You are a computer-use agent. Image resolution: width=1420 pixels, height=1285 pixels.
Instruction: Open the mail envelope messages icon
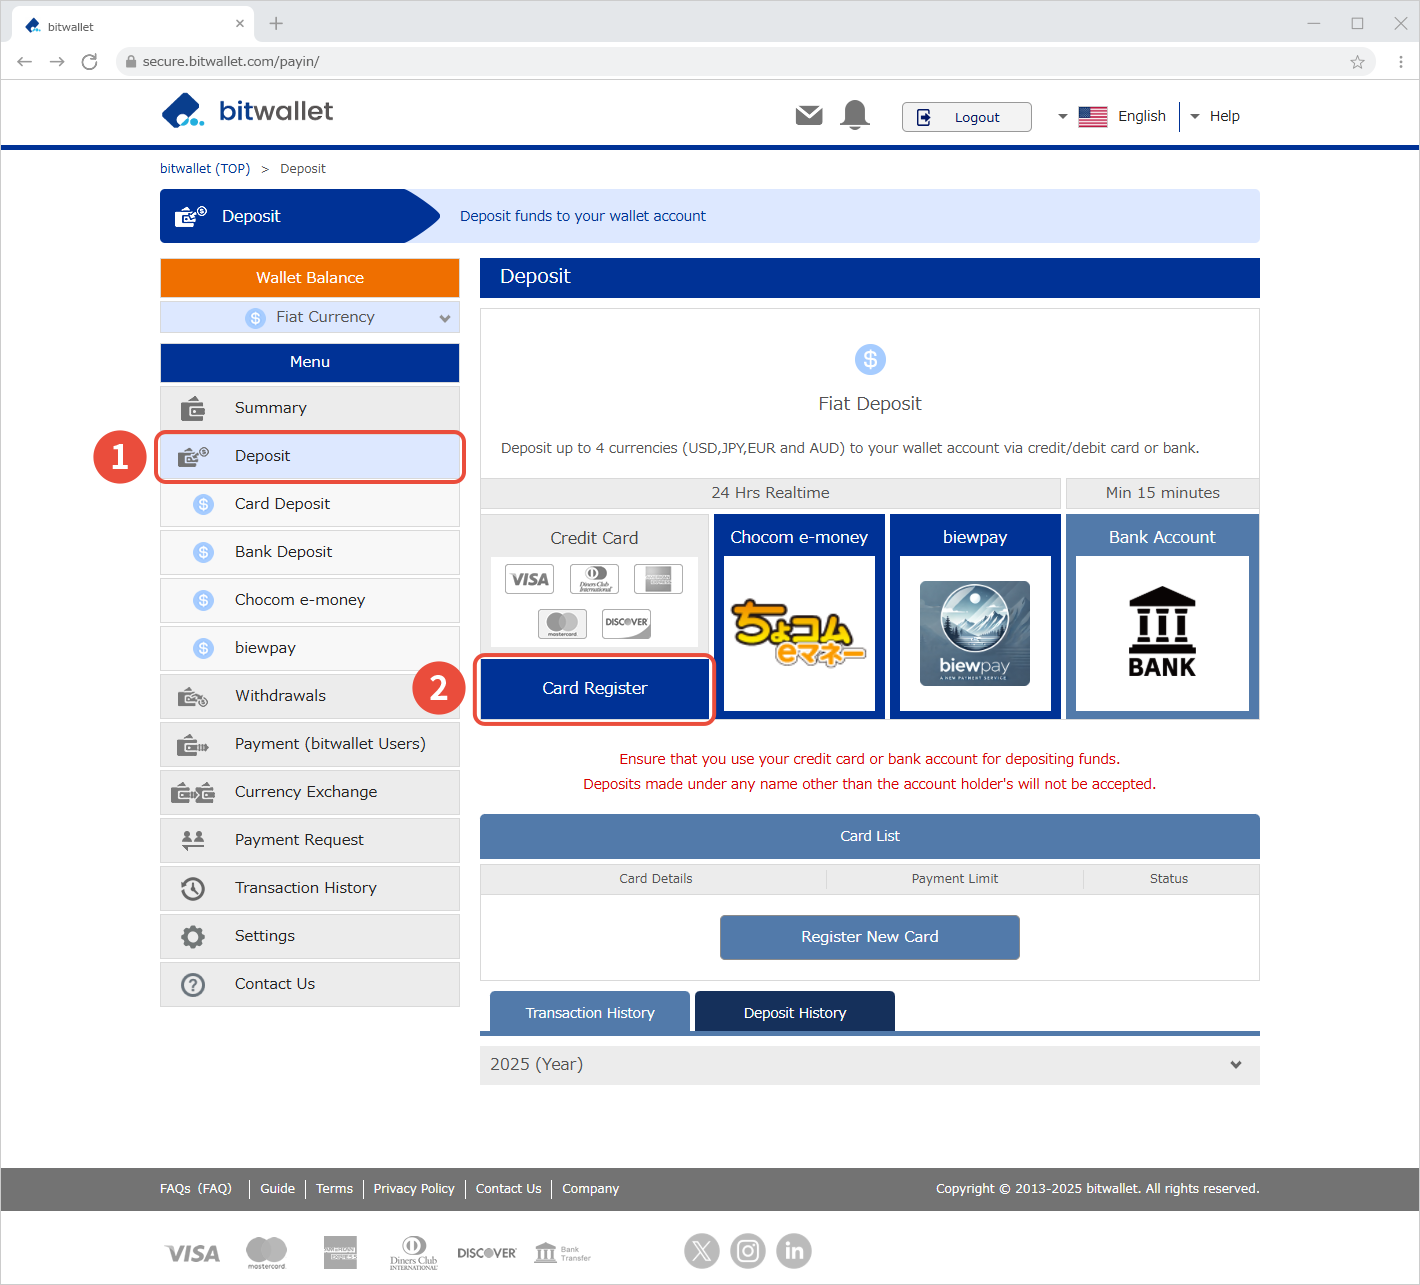pyautogui.click(x=809, y=116)
